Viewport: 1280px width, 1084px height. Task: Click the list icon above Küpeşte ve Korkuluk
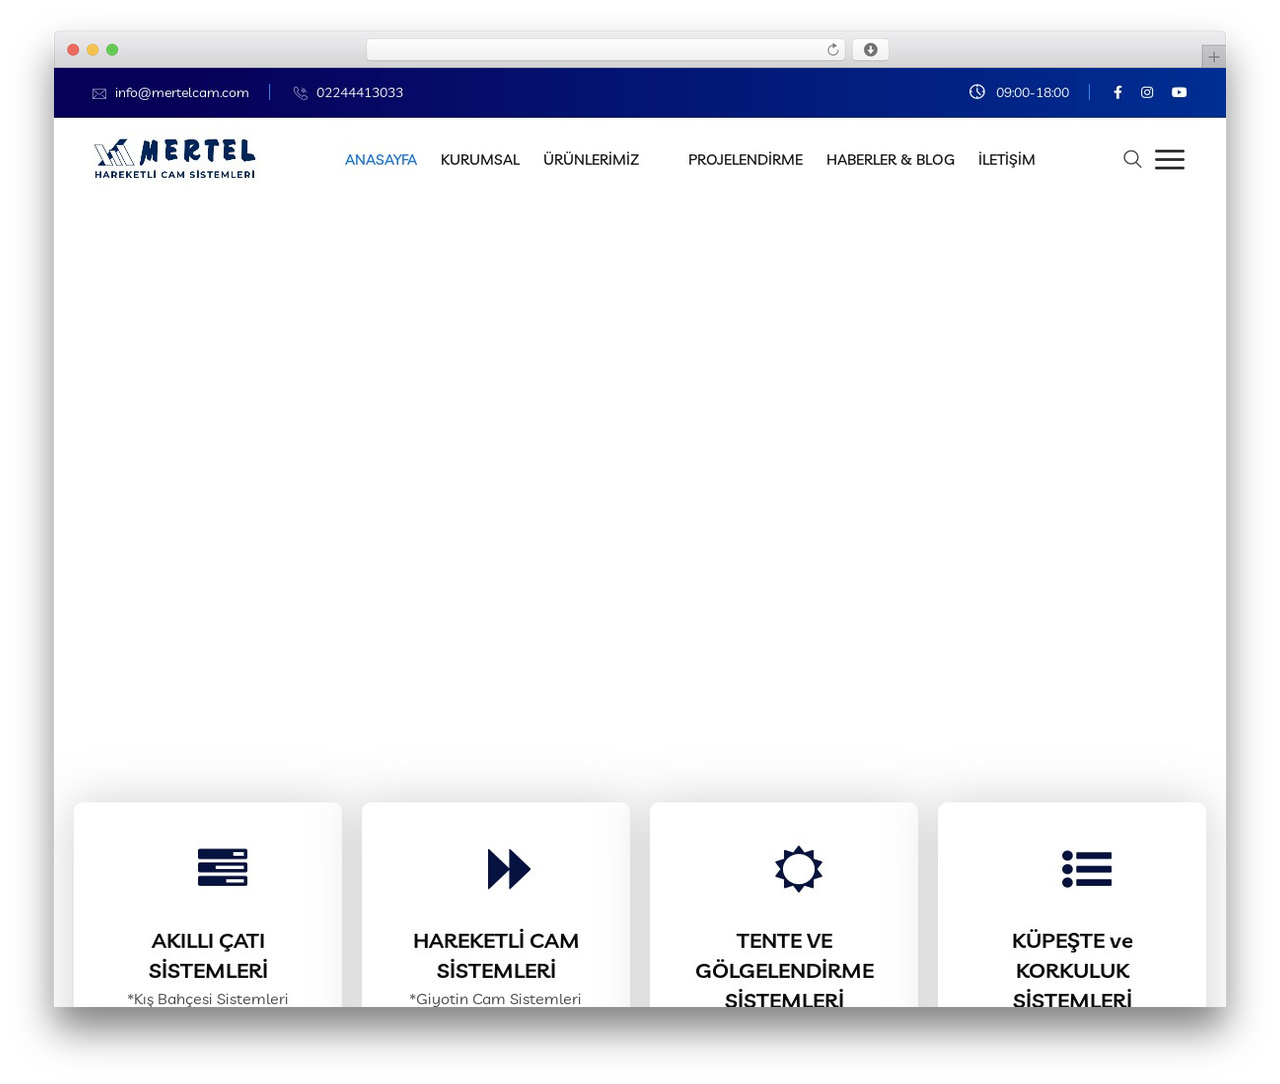click(1087, 868)
